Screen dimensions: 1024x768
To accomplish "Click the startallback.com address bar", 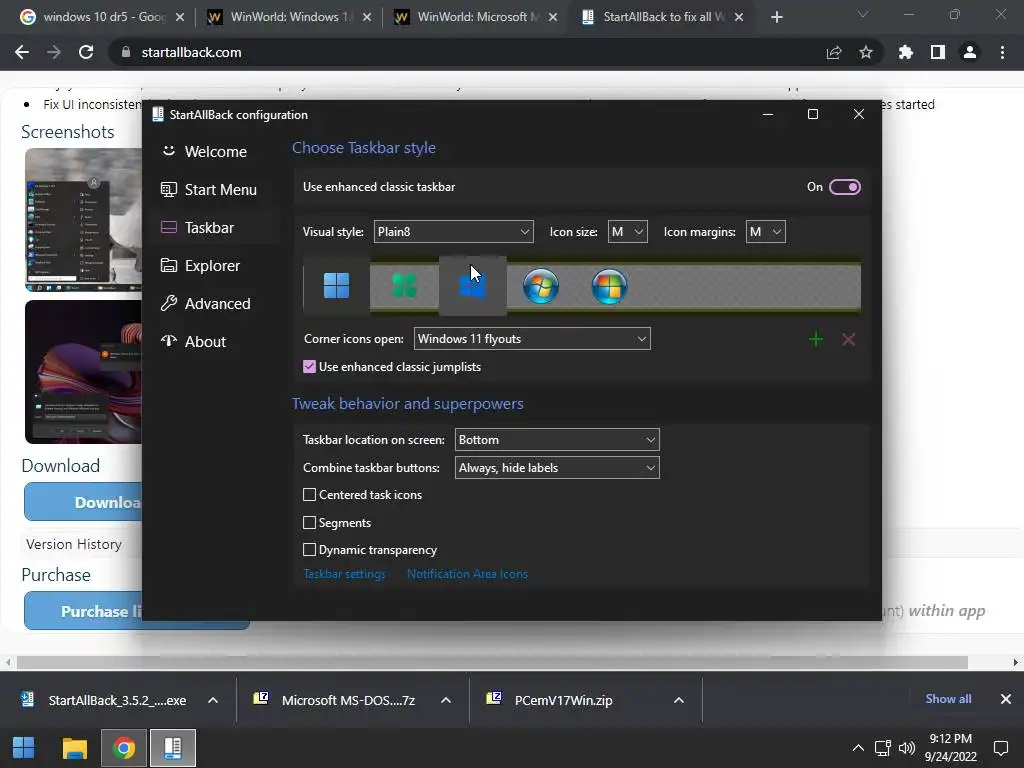I will pyautogui.click(x=464, y=52).
